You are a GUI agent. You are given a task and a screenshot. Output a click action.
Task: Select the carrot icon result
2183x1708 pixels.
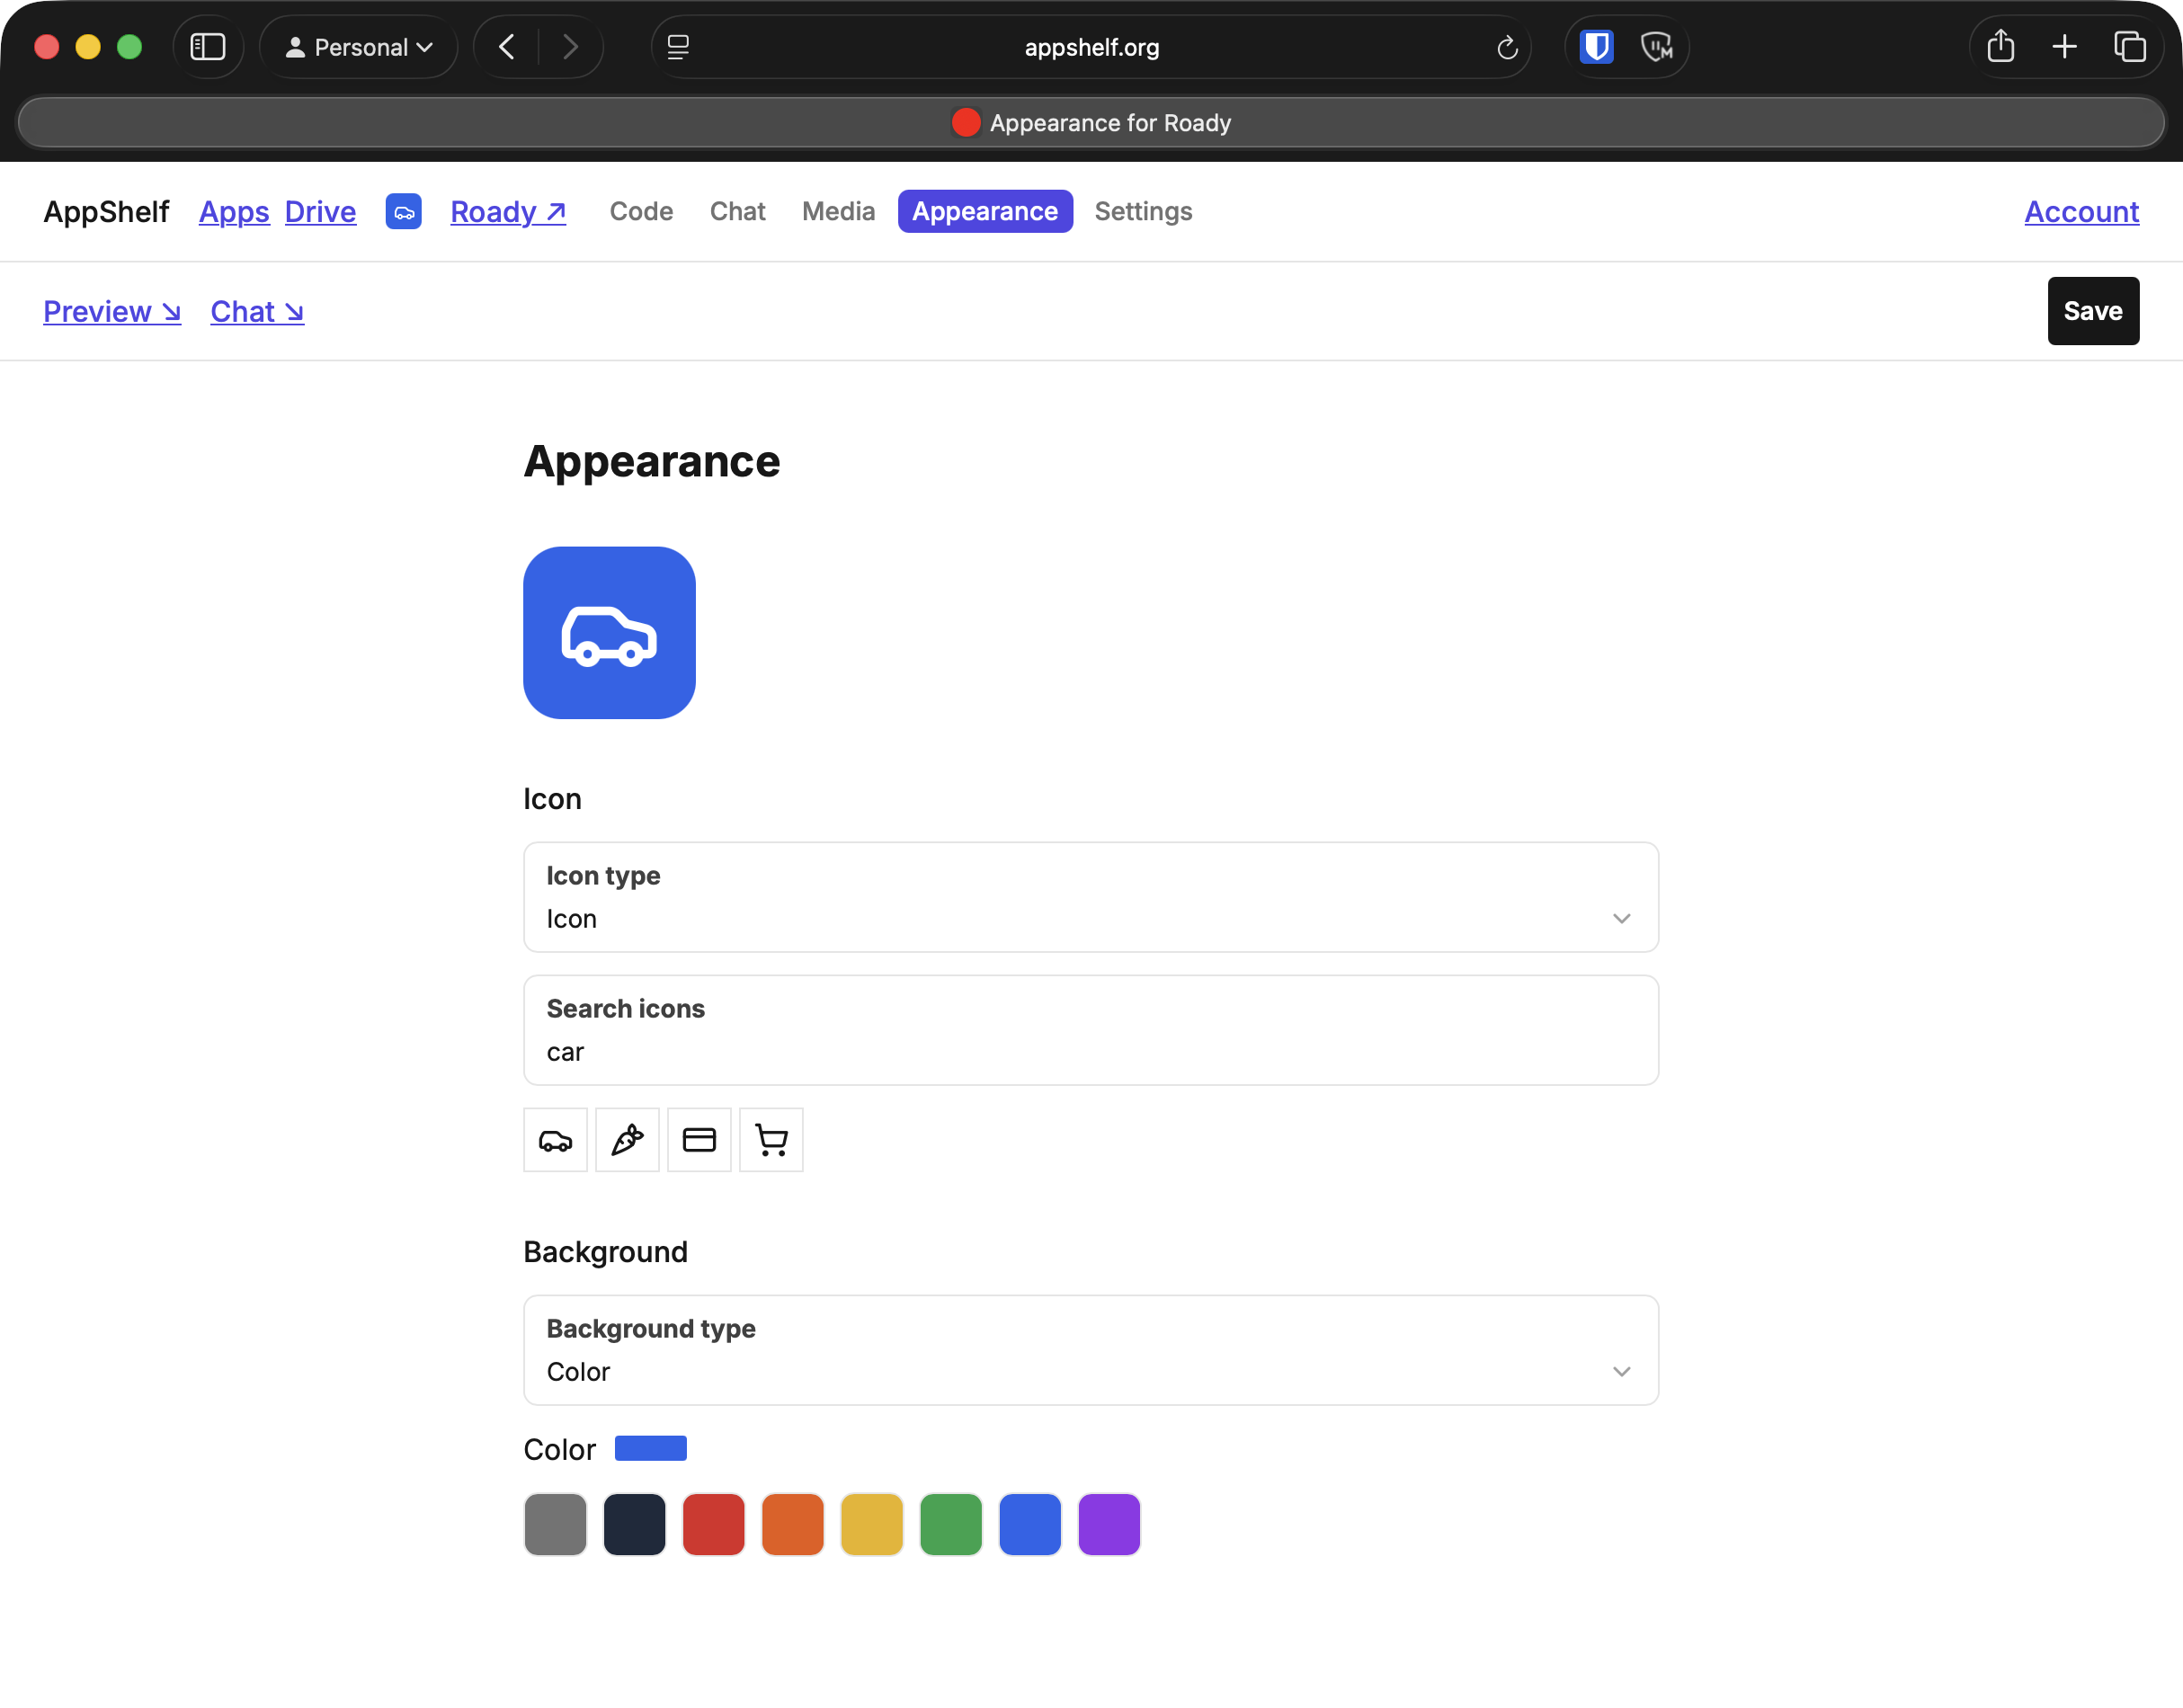click(x=627, y=1140)
